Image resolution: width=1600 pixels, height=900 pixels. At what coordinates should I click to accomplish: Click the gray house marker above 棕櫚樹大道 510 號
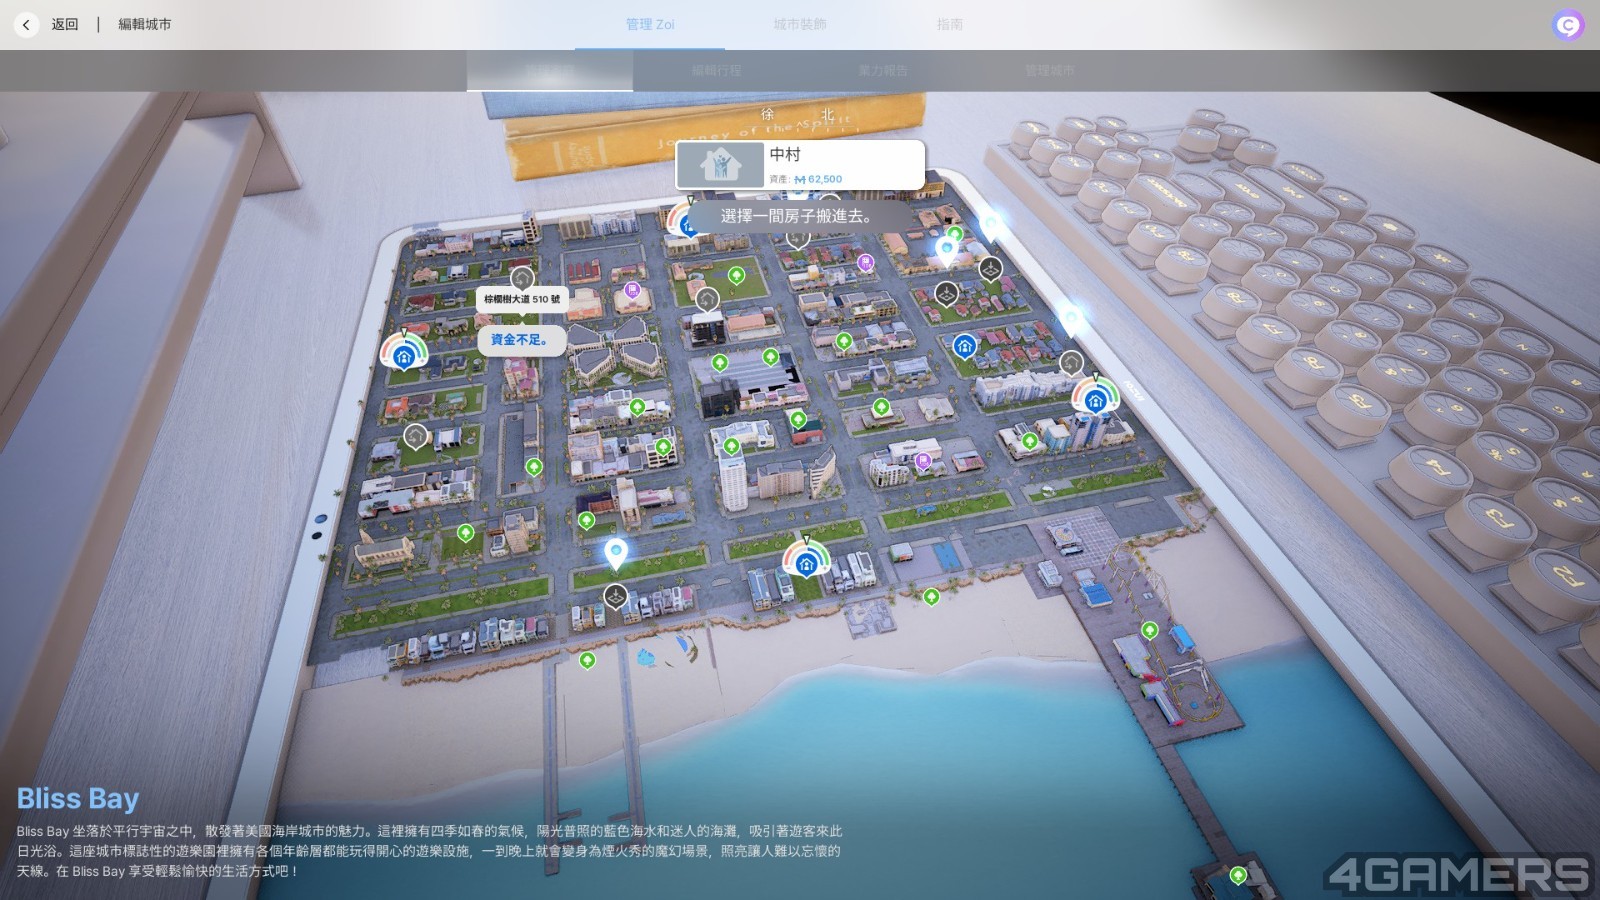click(522, 277)
